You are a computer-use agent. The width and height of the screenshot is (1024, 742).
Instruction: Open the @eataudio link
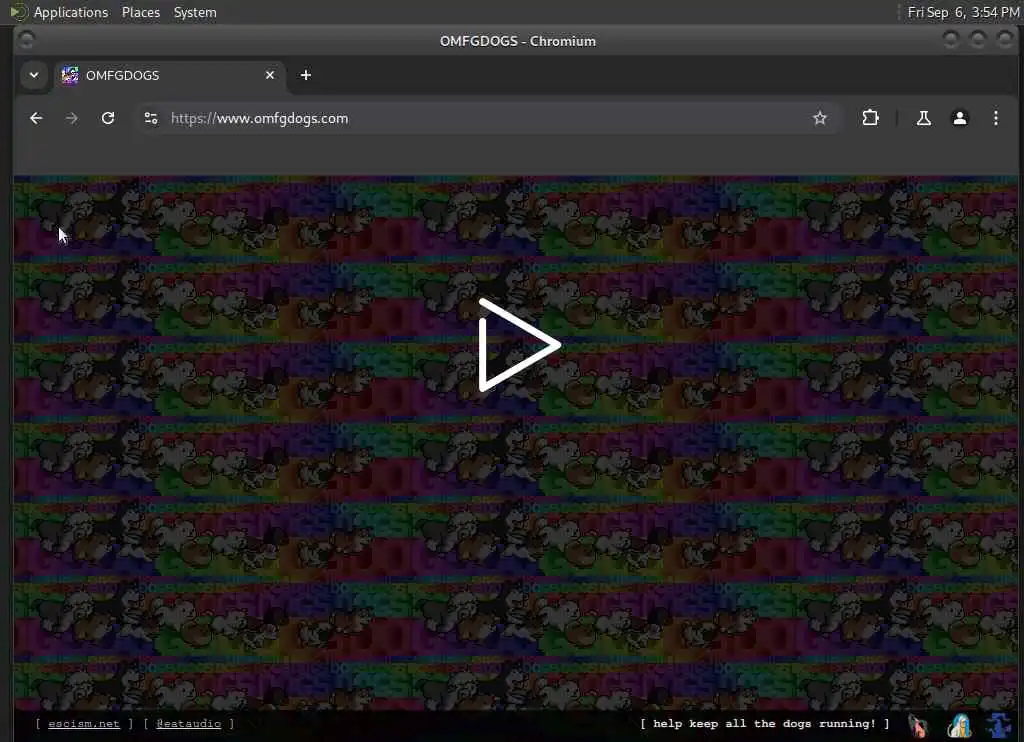[188, 724]
